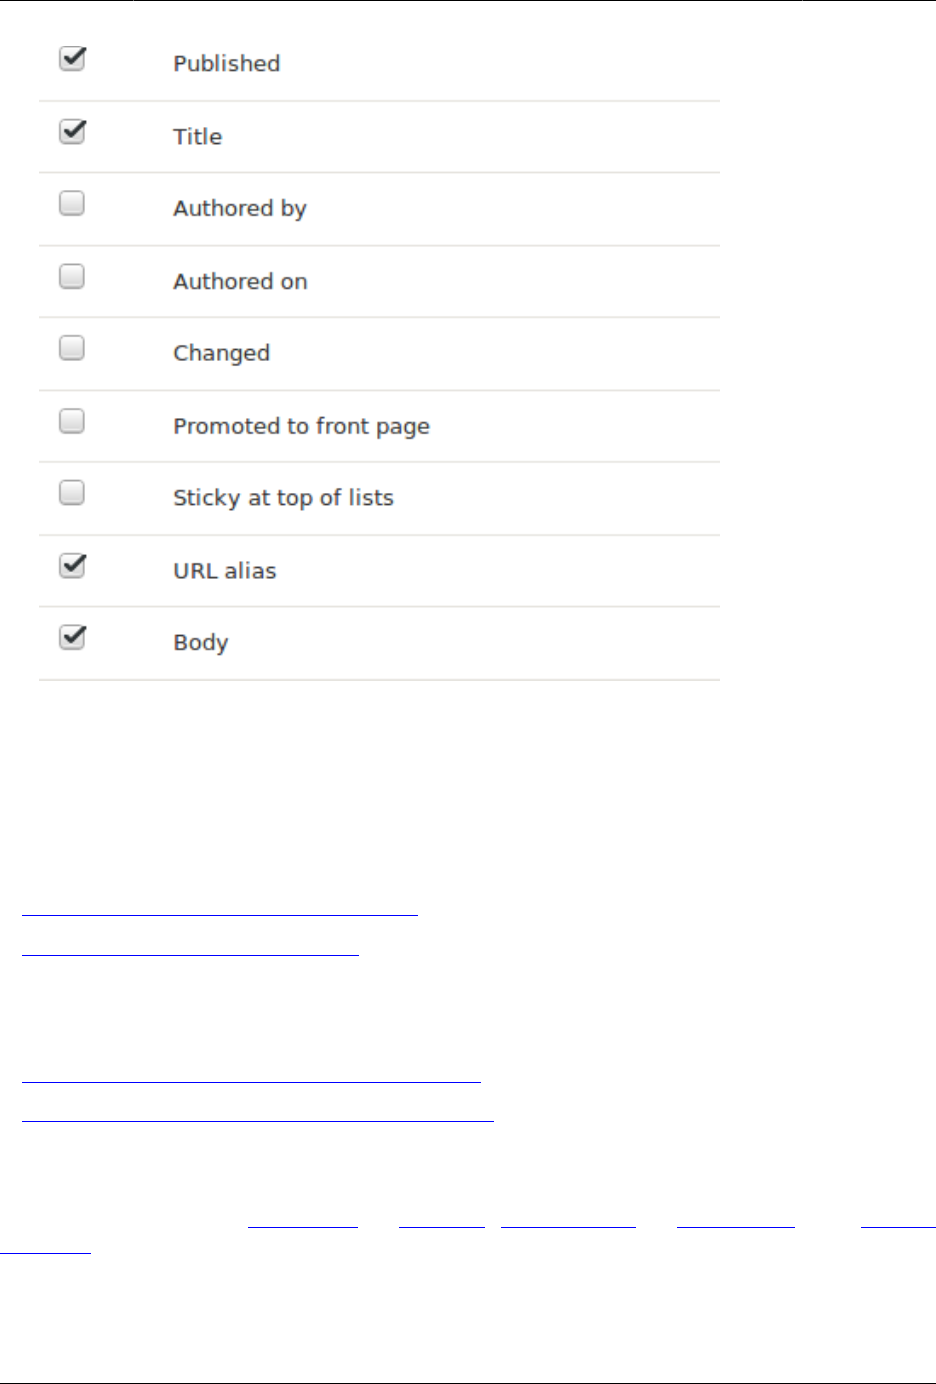
Task: Click the Body field label
Action: [x=200, y=643]
